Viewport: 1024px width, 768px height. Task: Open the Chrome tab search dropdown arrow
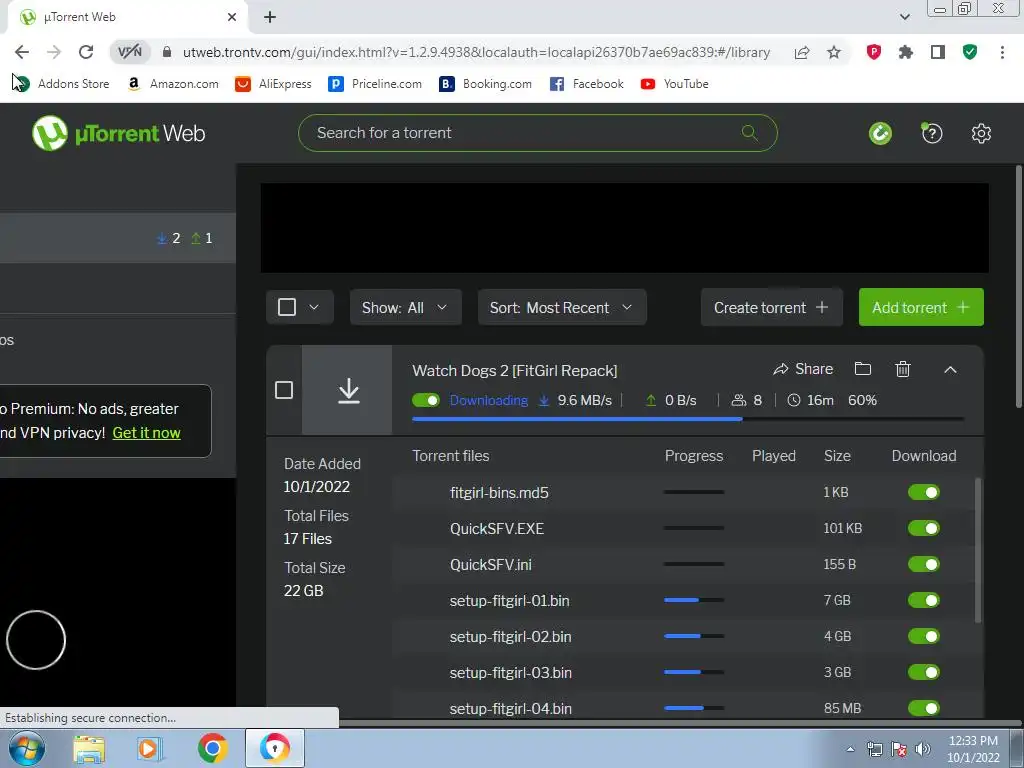pos(904,17)
